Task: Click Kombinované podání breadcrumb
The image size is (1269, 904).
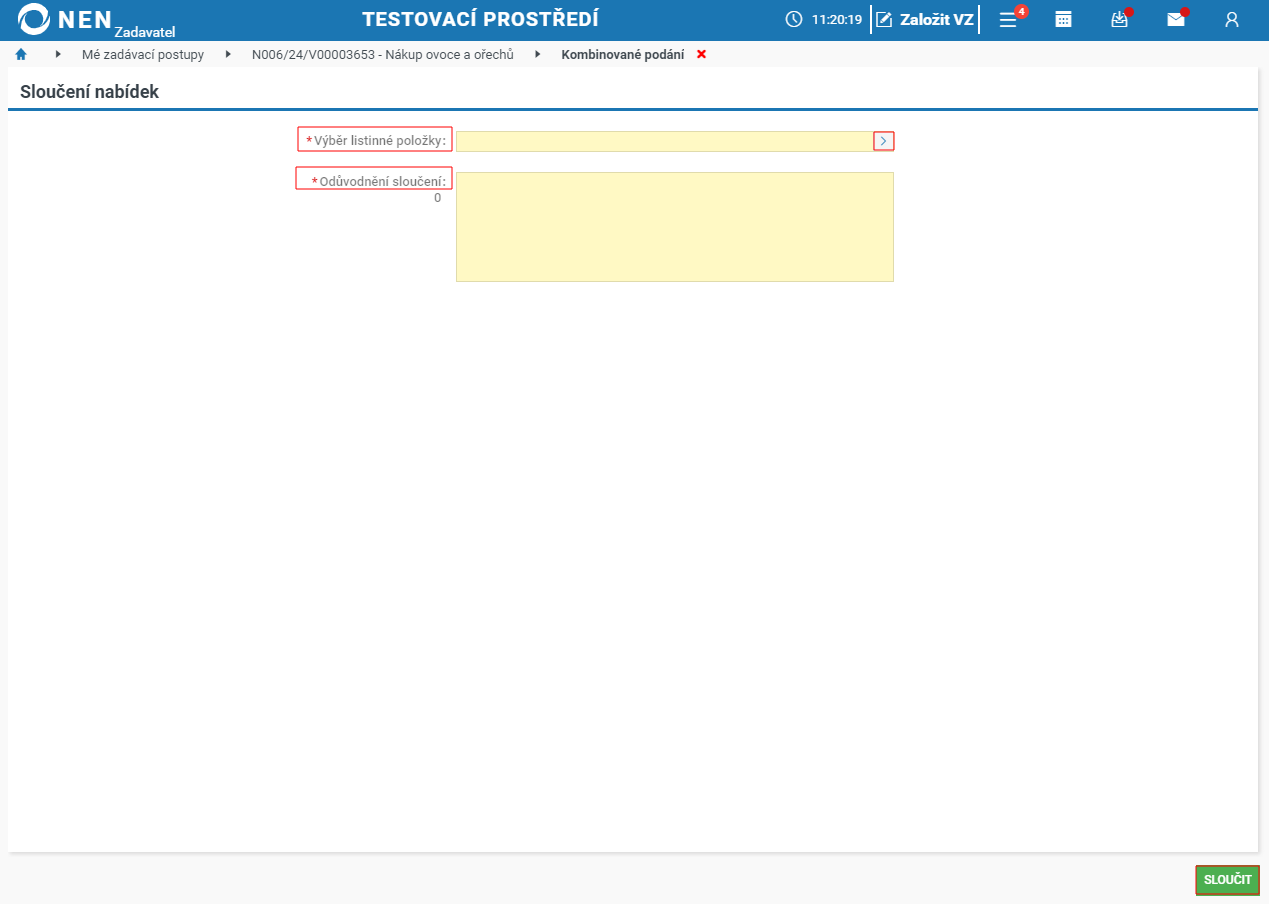Action: [623, 54]
